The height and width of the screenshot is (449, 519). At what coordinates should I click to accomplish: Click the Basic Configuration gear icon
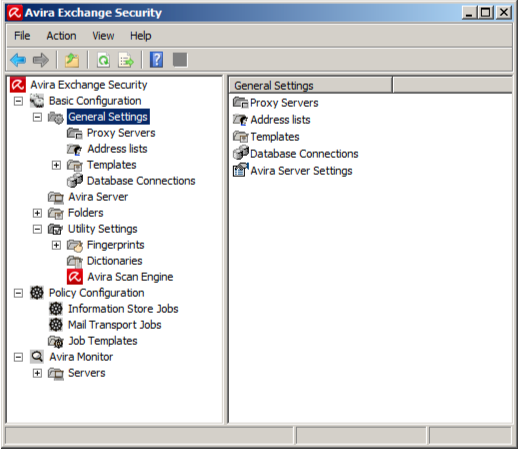37,101
